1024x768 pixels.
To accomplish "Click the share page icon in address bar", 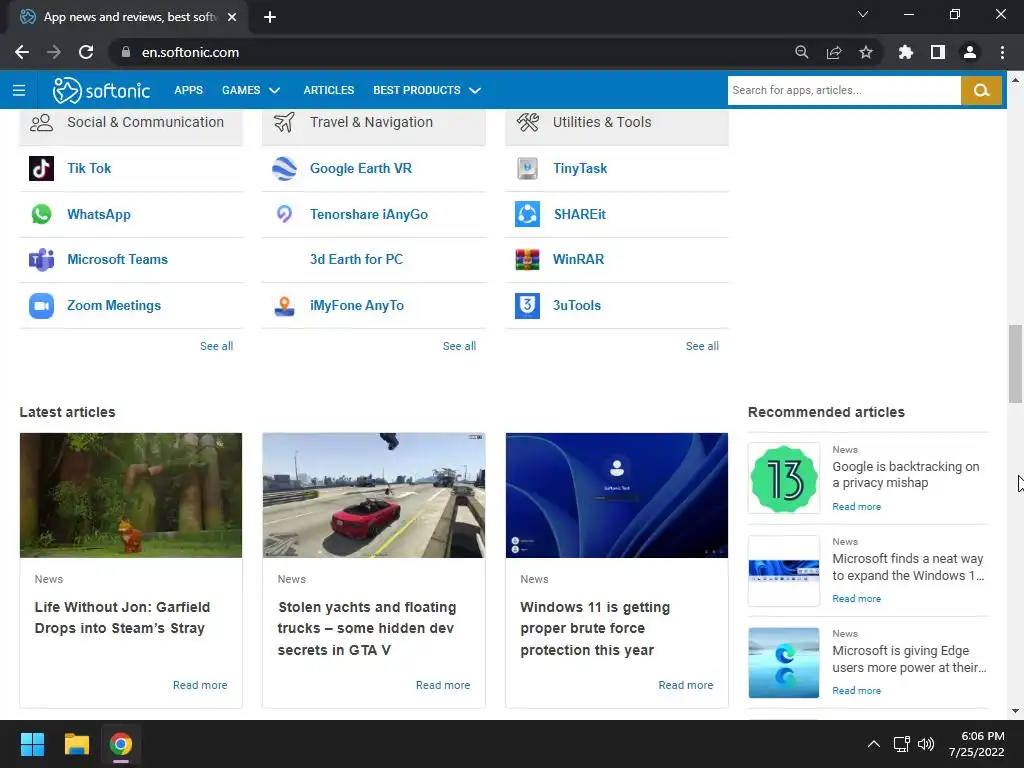I will pyautogui.click(x=834, y=52).
